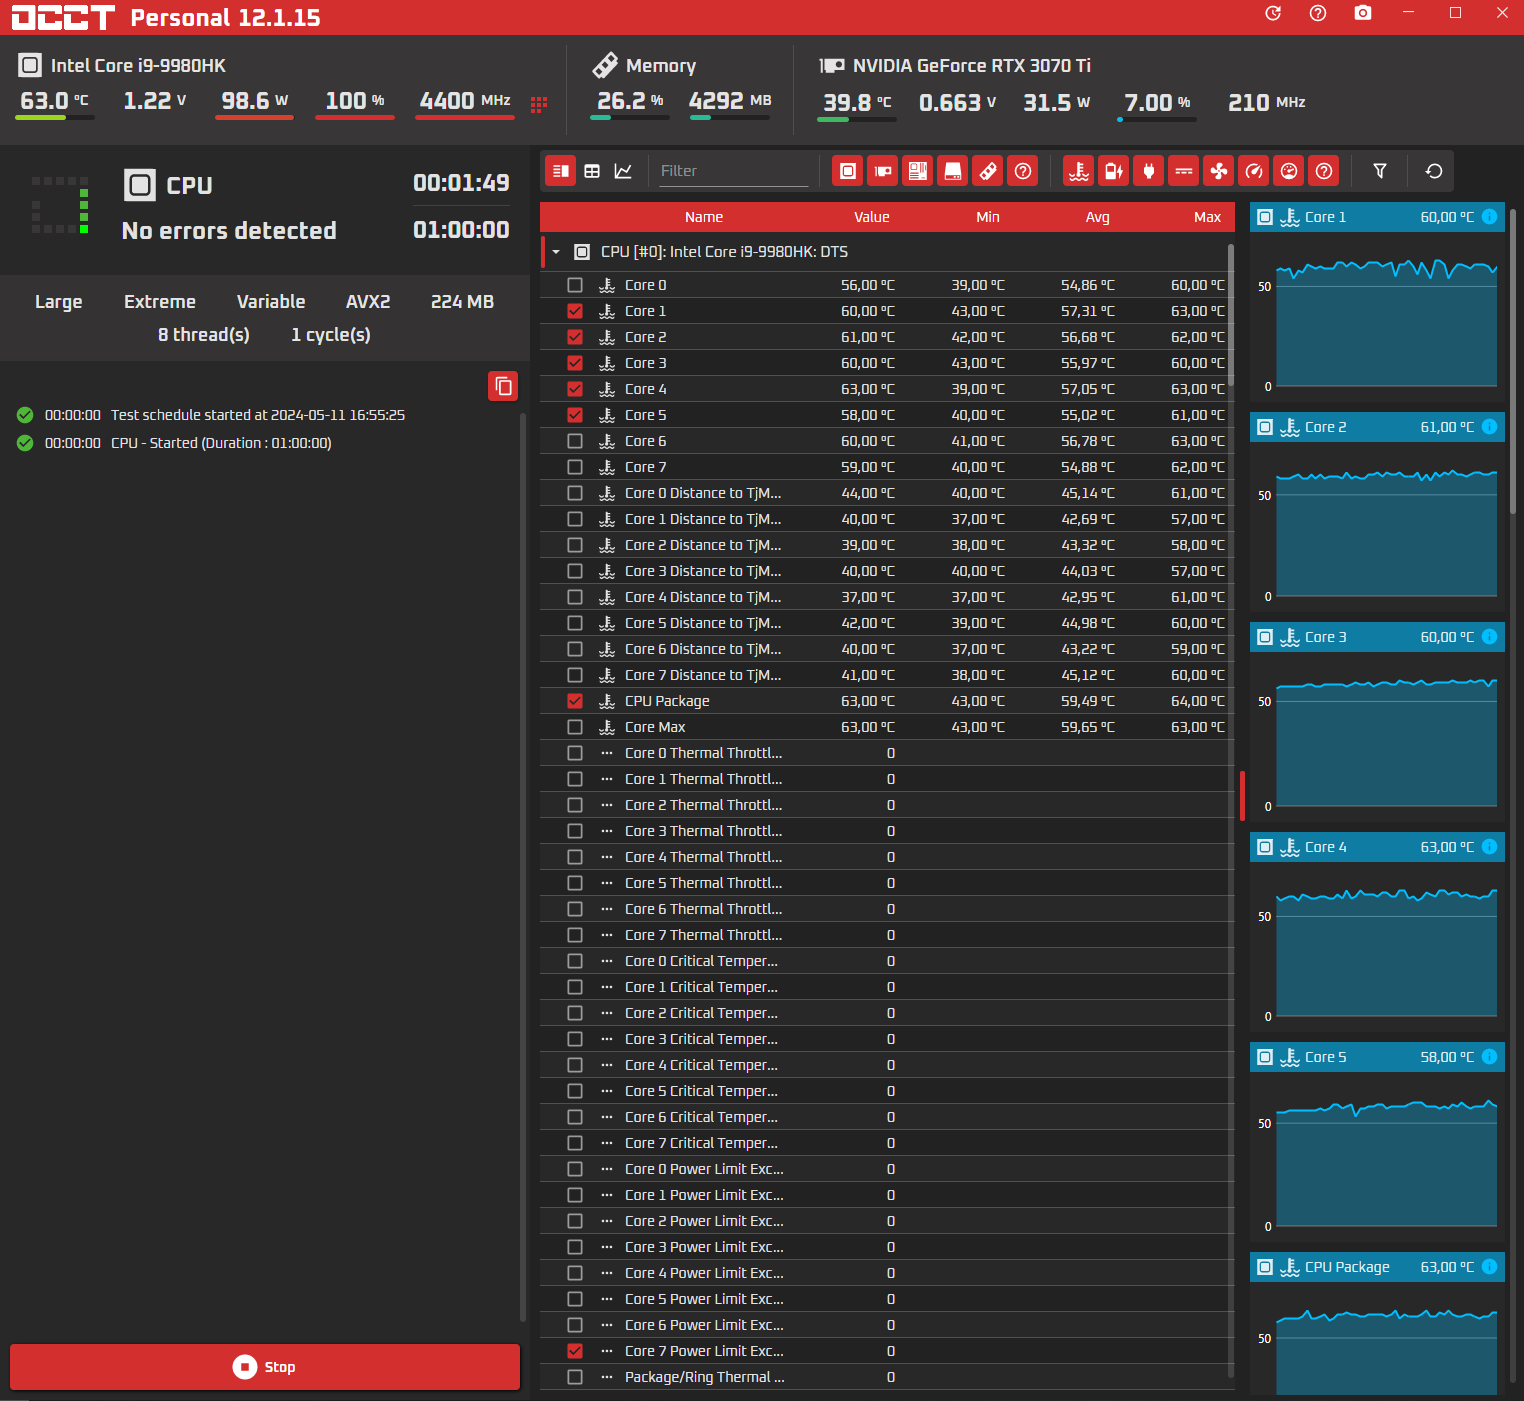Toggle the speedometer sensor filter icon
The width and height of the screenshot is (1524, 1401).
coord(1254,171)
